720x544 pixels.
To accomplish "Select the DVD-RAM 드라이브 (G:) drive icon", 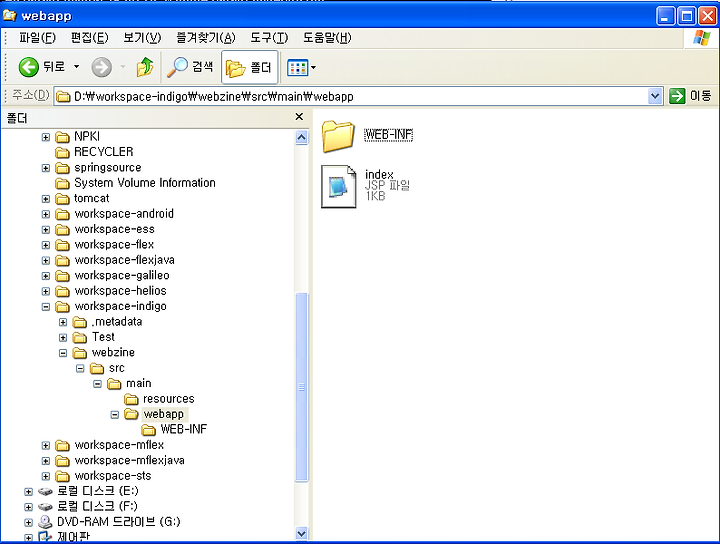I will 45,522.
